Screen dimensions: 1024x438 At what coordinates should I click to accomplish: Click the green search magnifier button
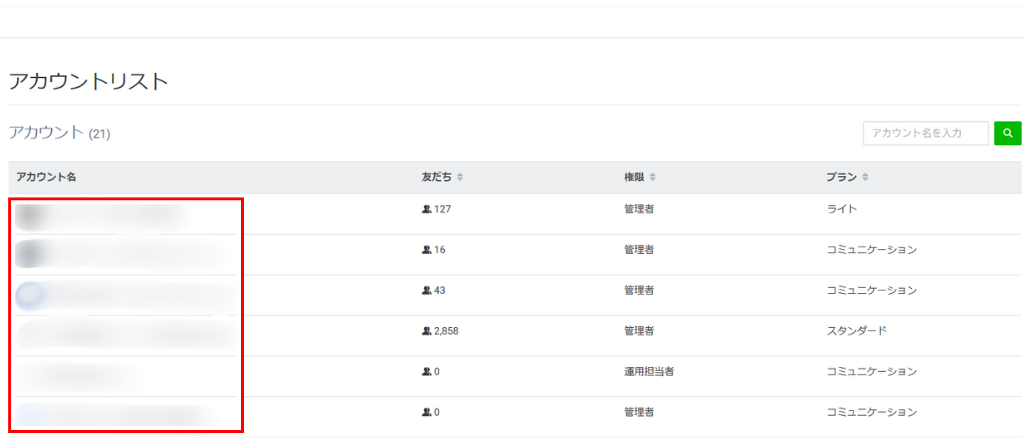pyautogui.click(x=1007, y=133)
